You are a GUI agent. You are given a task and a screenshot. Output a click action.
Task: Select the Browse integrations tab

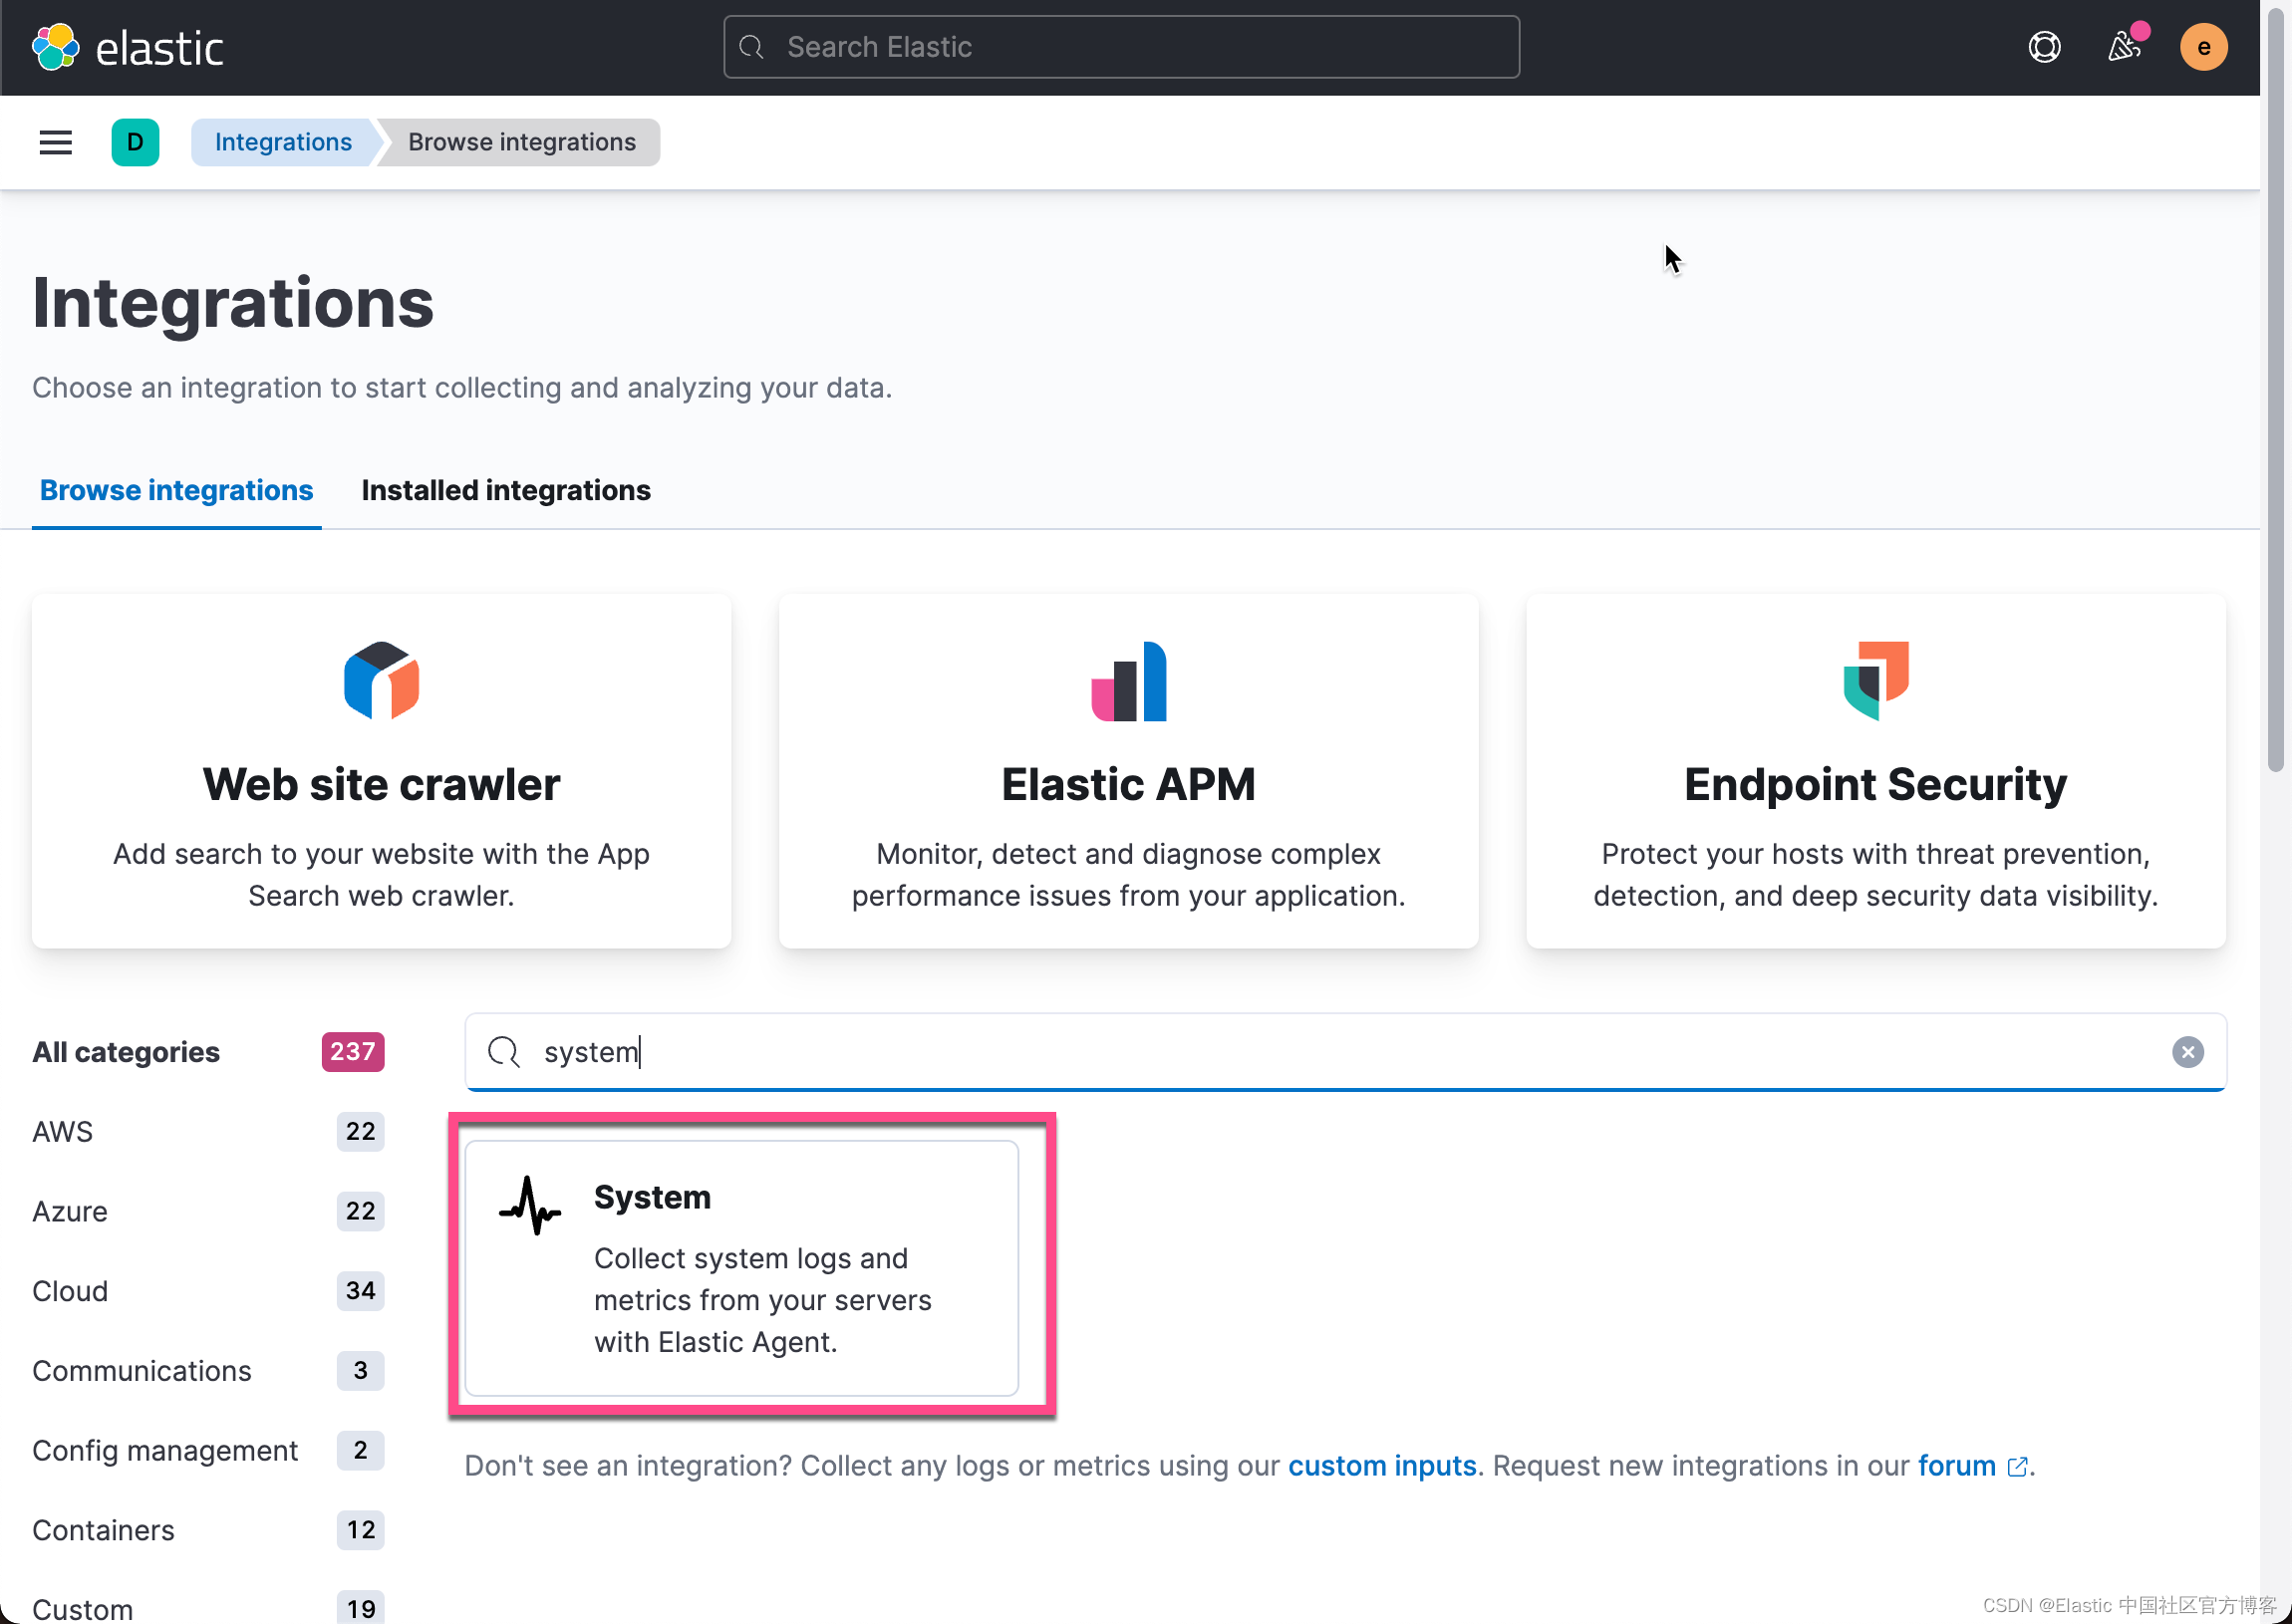pyautogui.click(x=176, y=490)
